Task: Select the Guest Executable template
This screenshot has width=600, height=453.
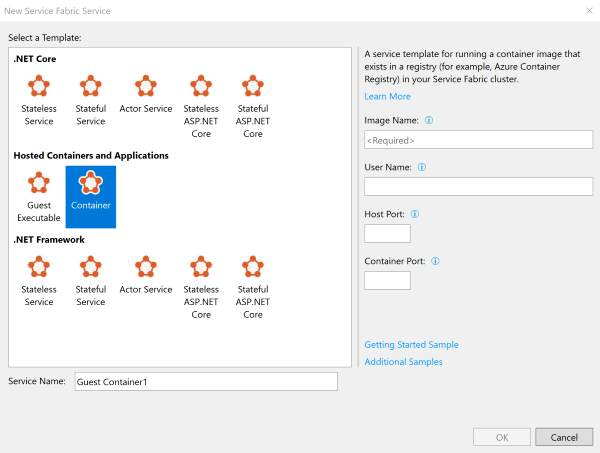Action: tap(39, 197)
